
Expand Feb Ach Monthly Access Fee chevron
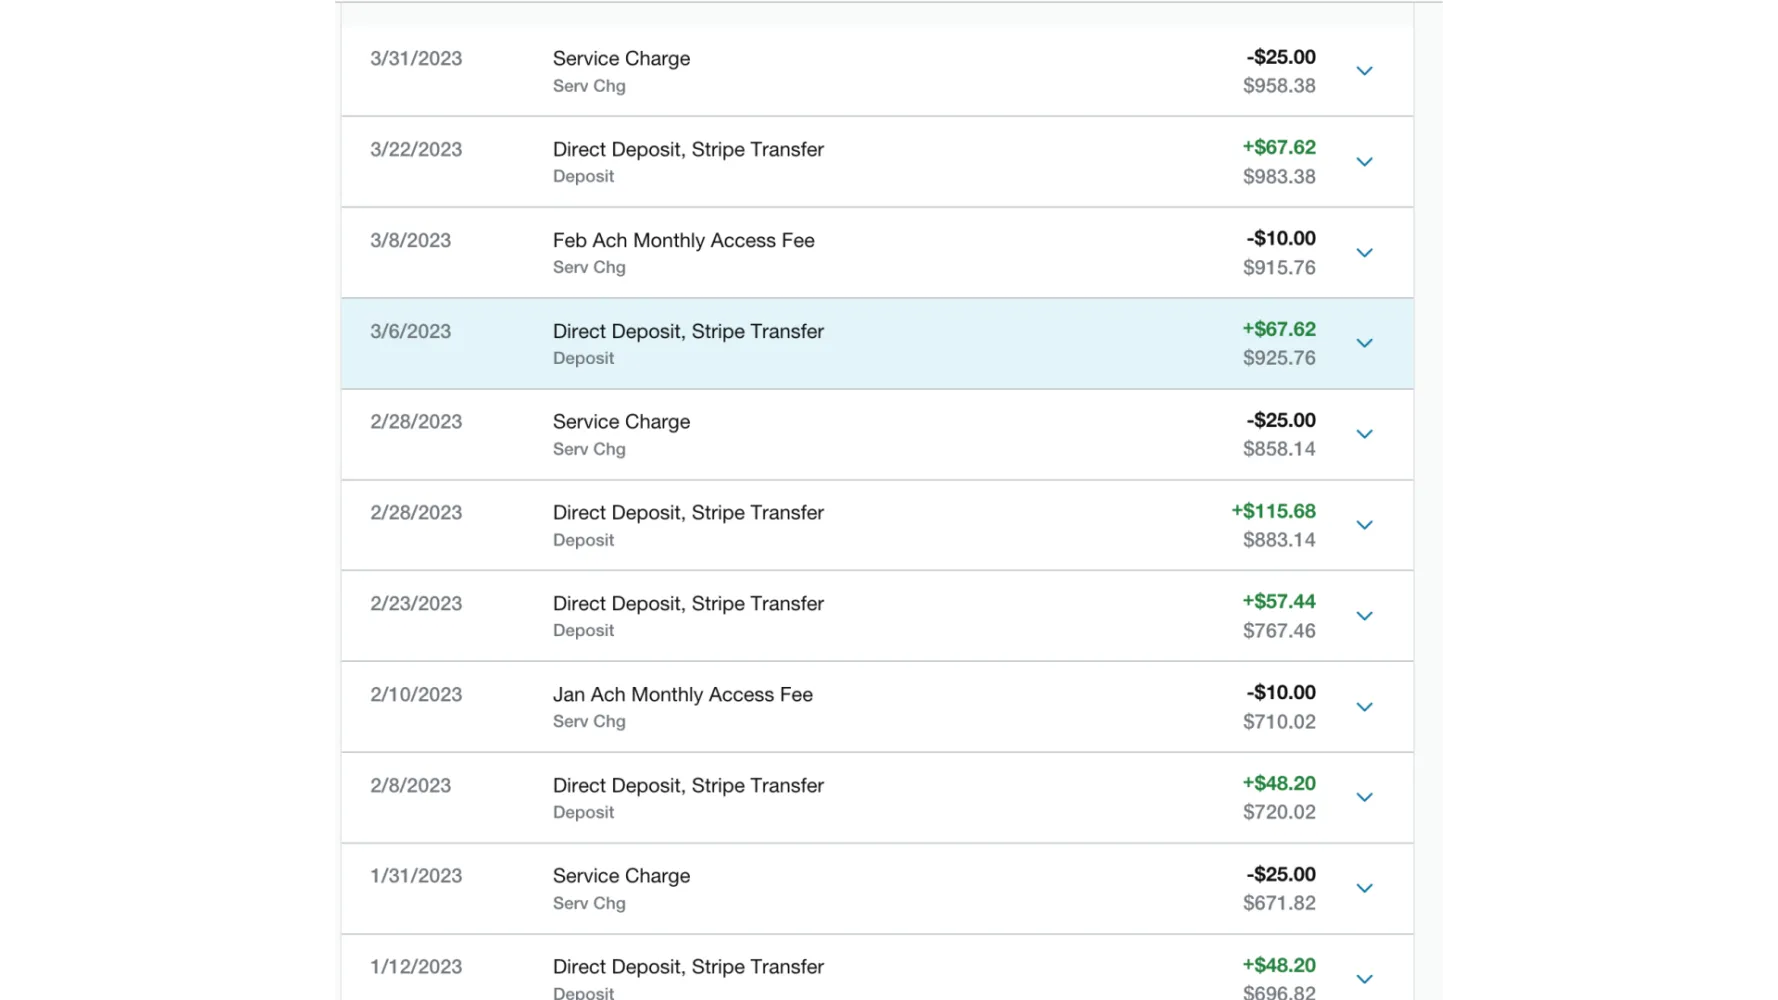click(x=1364, y=253)
